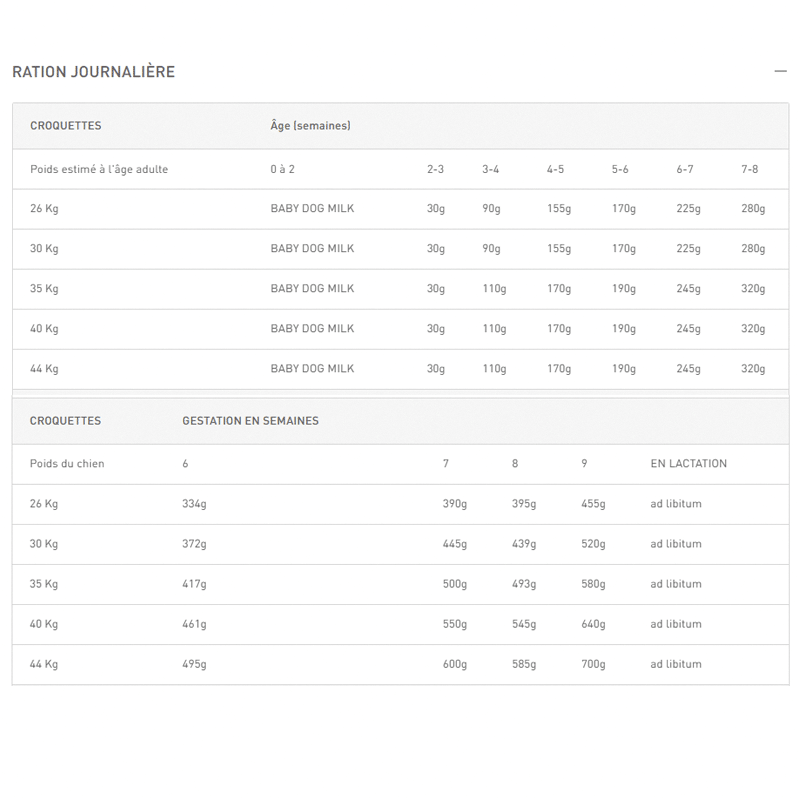The width and height of the screenshot is (800, 800).
Task: Select the 7-8 weeks column header
Action: pyautogui.click(x=749, y=169)
